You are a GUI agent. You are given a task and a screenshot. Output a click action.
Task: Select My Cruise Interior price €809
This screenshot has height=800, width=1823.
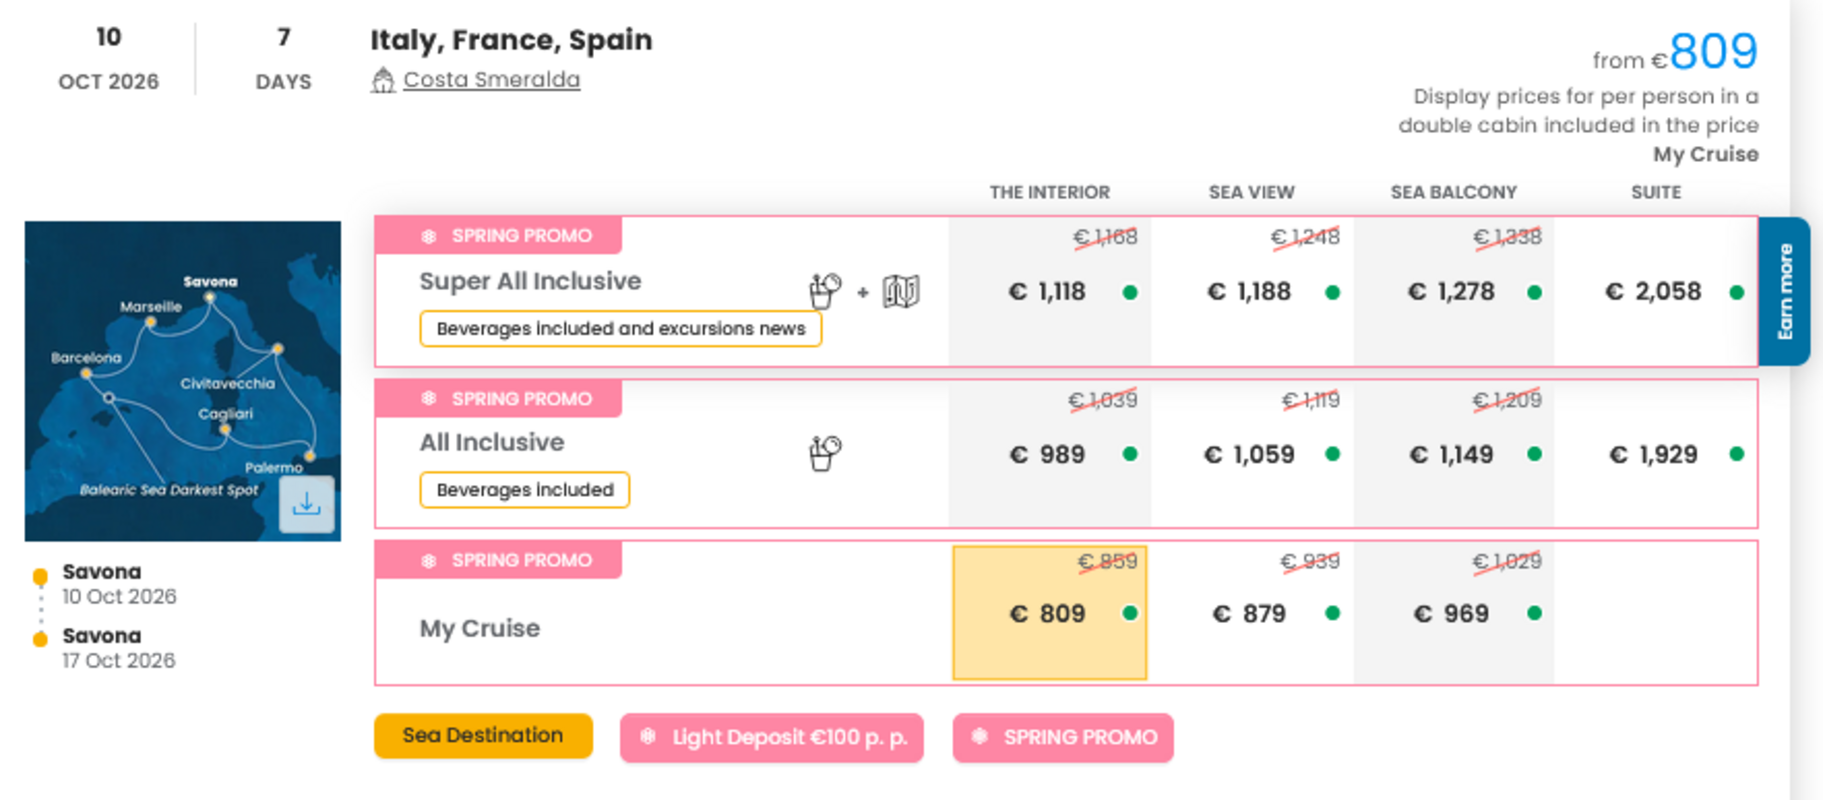pos(1049,613)
